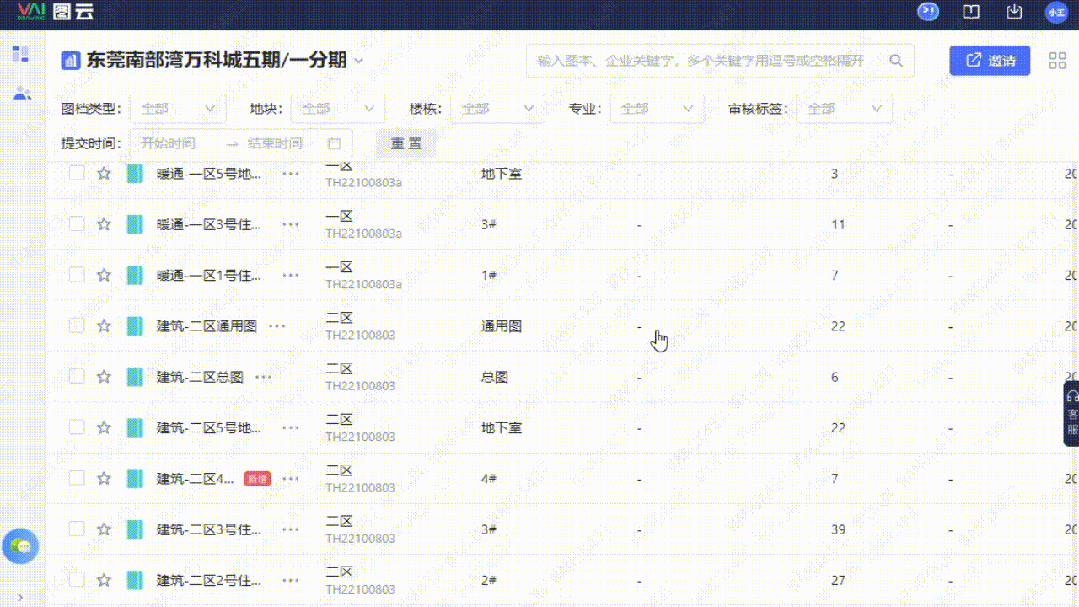Check the box for 暖通-一区3号住 row
The width and height of the screenshot is (1079, 607).
coord(77,224)
